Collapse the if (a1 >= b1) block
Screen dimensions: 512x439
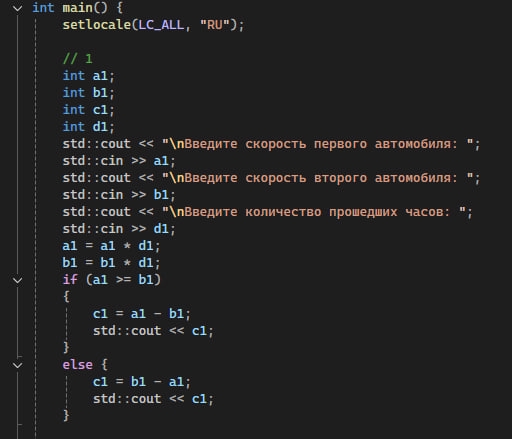point(17,280)
